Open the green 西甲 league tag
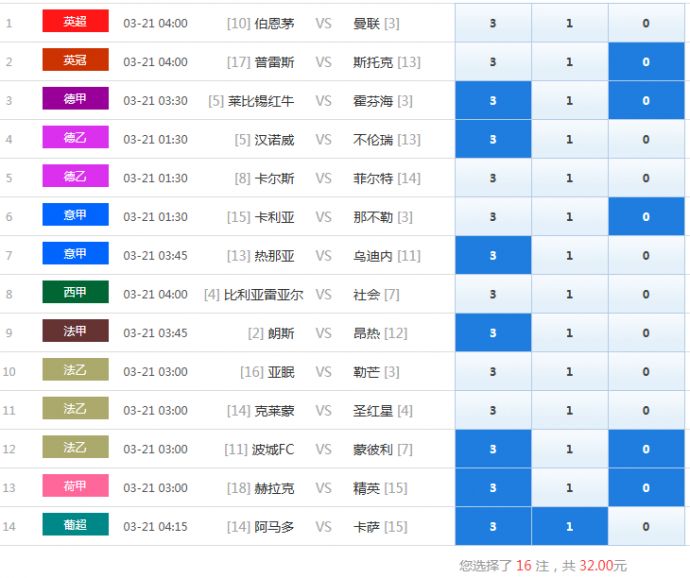 point(75,294)
